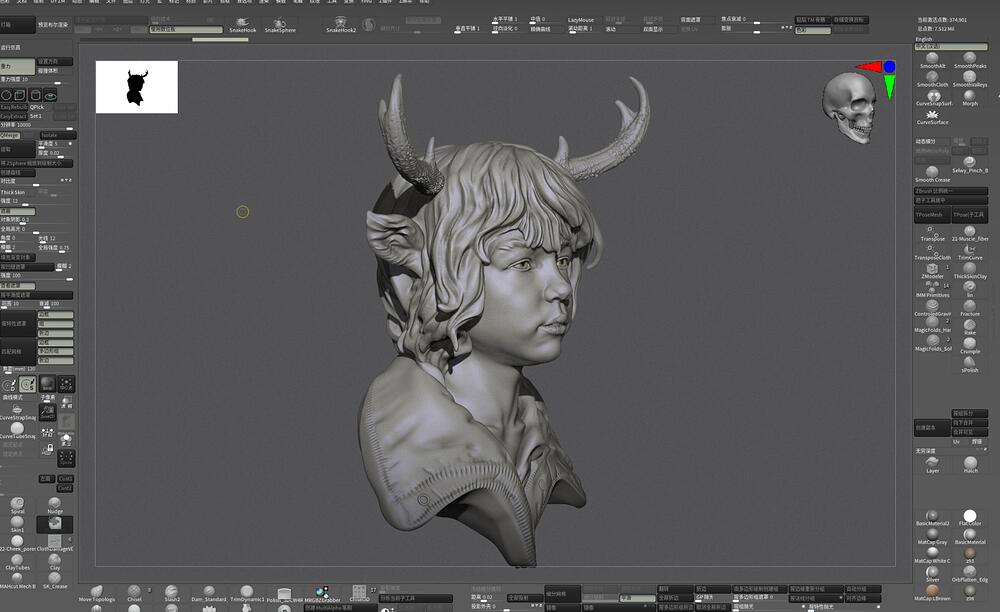Select the TrimDynamic brush

click(x=246, y=594)
